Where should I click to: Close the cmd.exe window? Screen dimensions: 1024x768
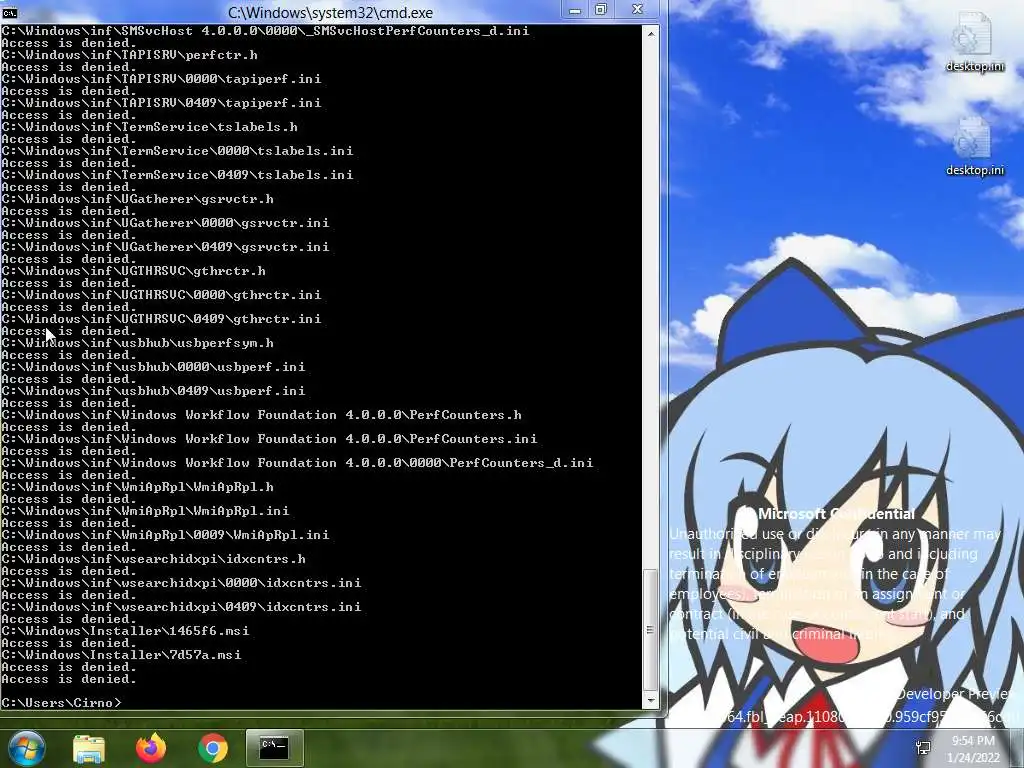click(x=637, y=10)
